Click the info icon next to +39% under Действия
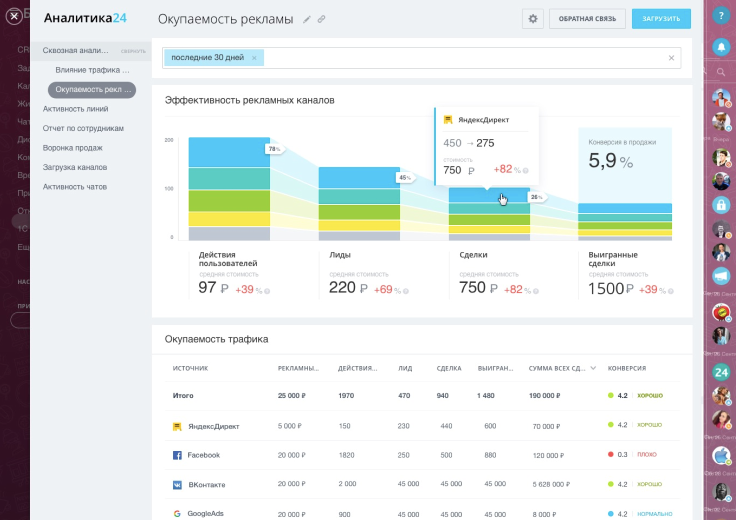 coord(267,291)
